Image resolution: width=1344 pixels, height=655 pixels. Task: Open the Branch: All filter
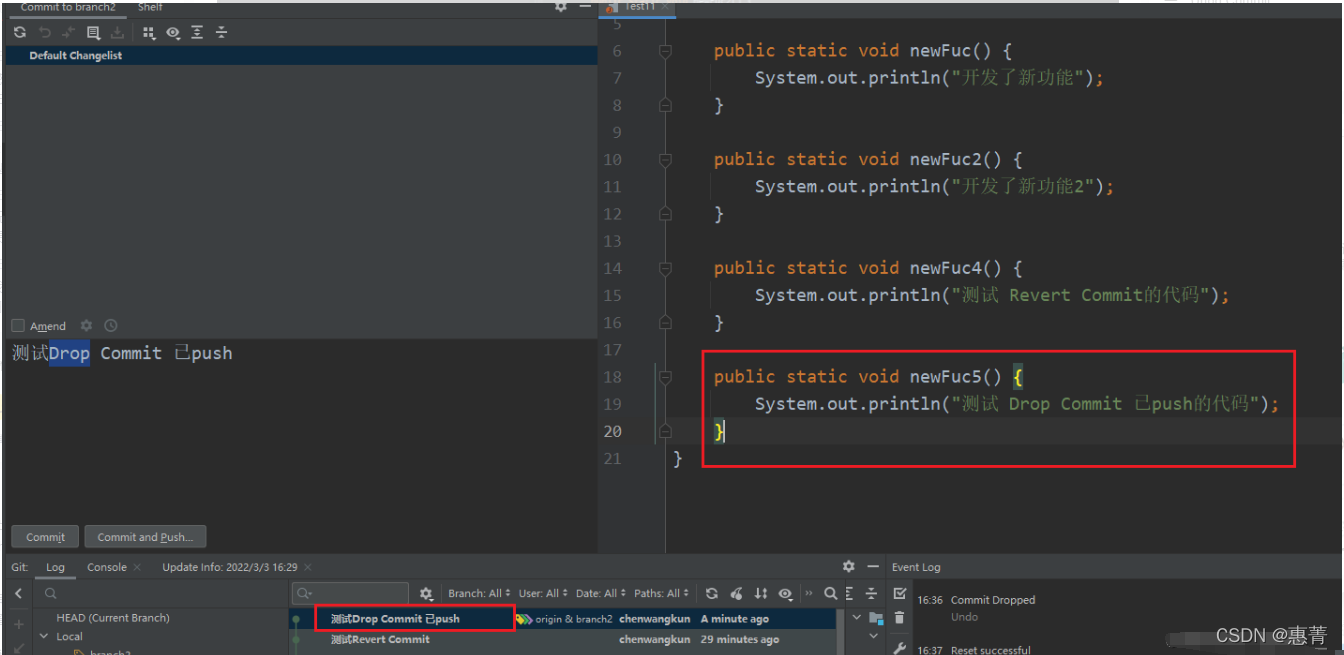point(479,593)
